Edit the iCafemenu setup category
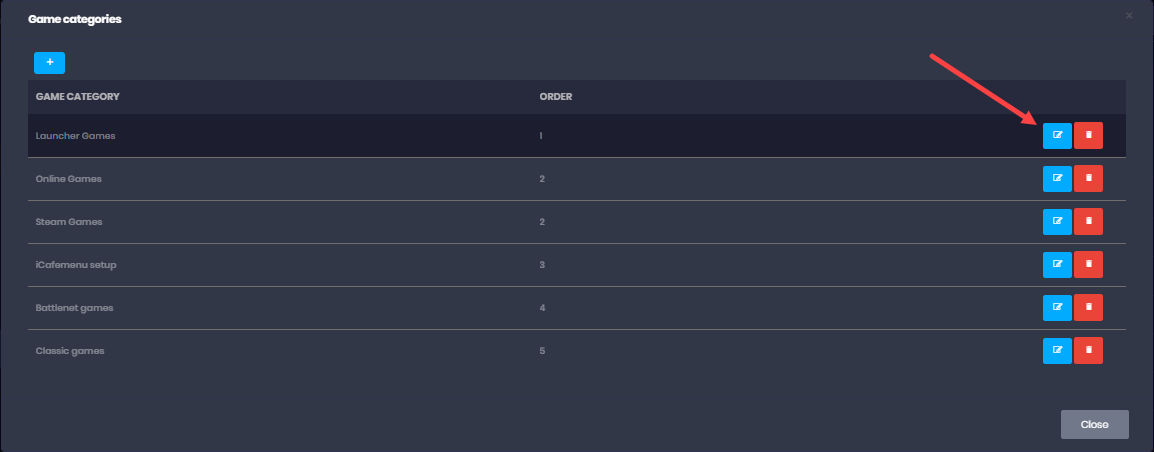Viewport: 1154px width, 452px height. 1057,265
